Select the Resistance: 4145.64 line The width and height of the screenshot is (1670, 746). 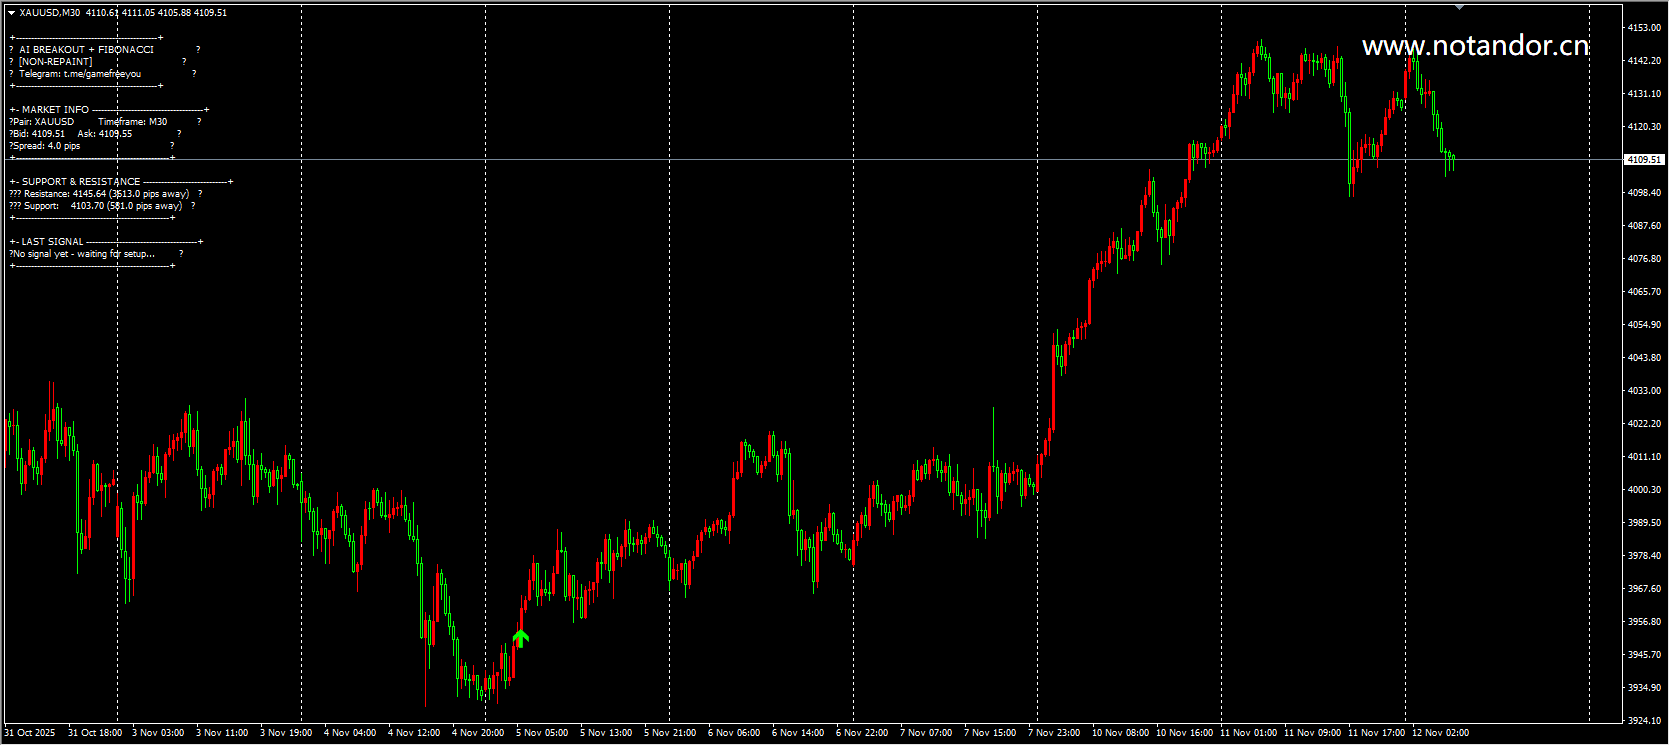coord(107,194)
